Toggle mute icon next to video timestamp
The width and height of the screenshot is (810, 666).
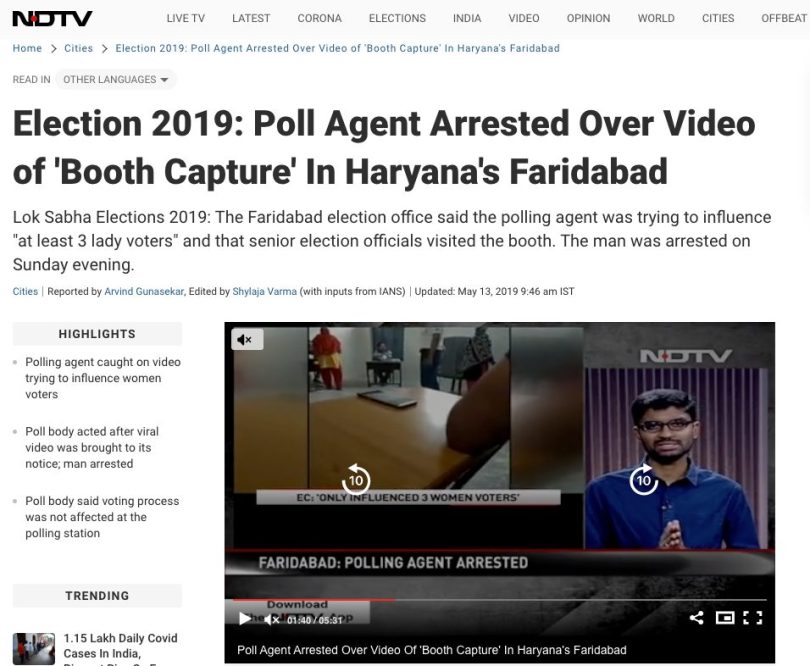272,619
